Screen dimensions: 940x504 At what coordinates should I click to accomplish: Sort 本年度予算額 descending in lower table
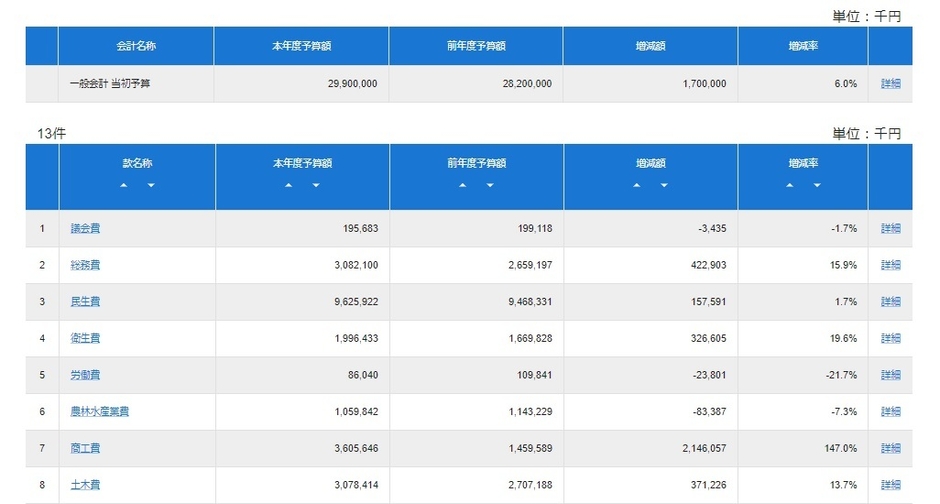pyautogui.click(x=316, y=186)
